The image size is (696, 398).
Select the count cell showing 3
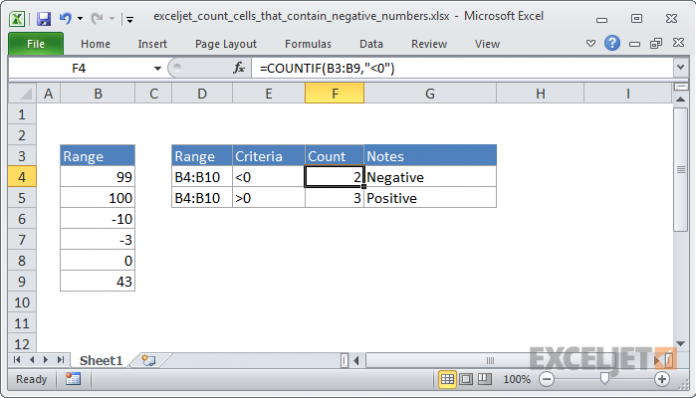pos(335,197)
